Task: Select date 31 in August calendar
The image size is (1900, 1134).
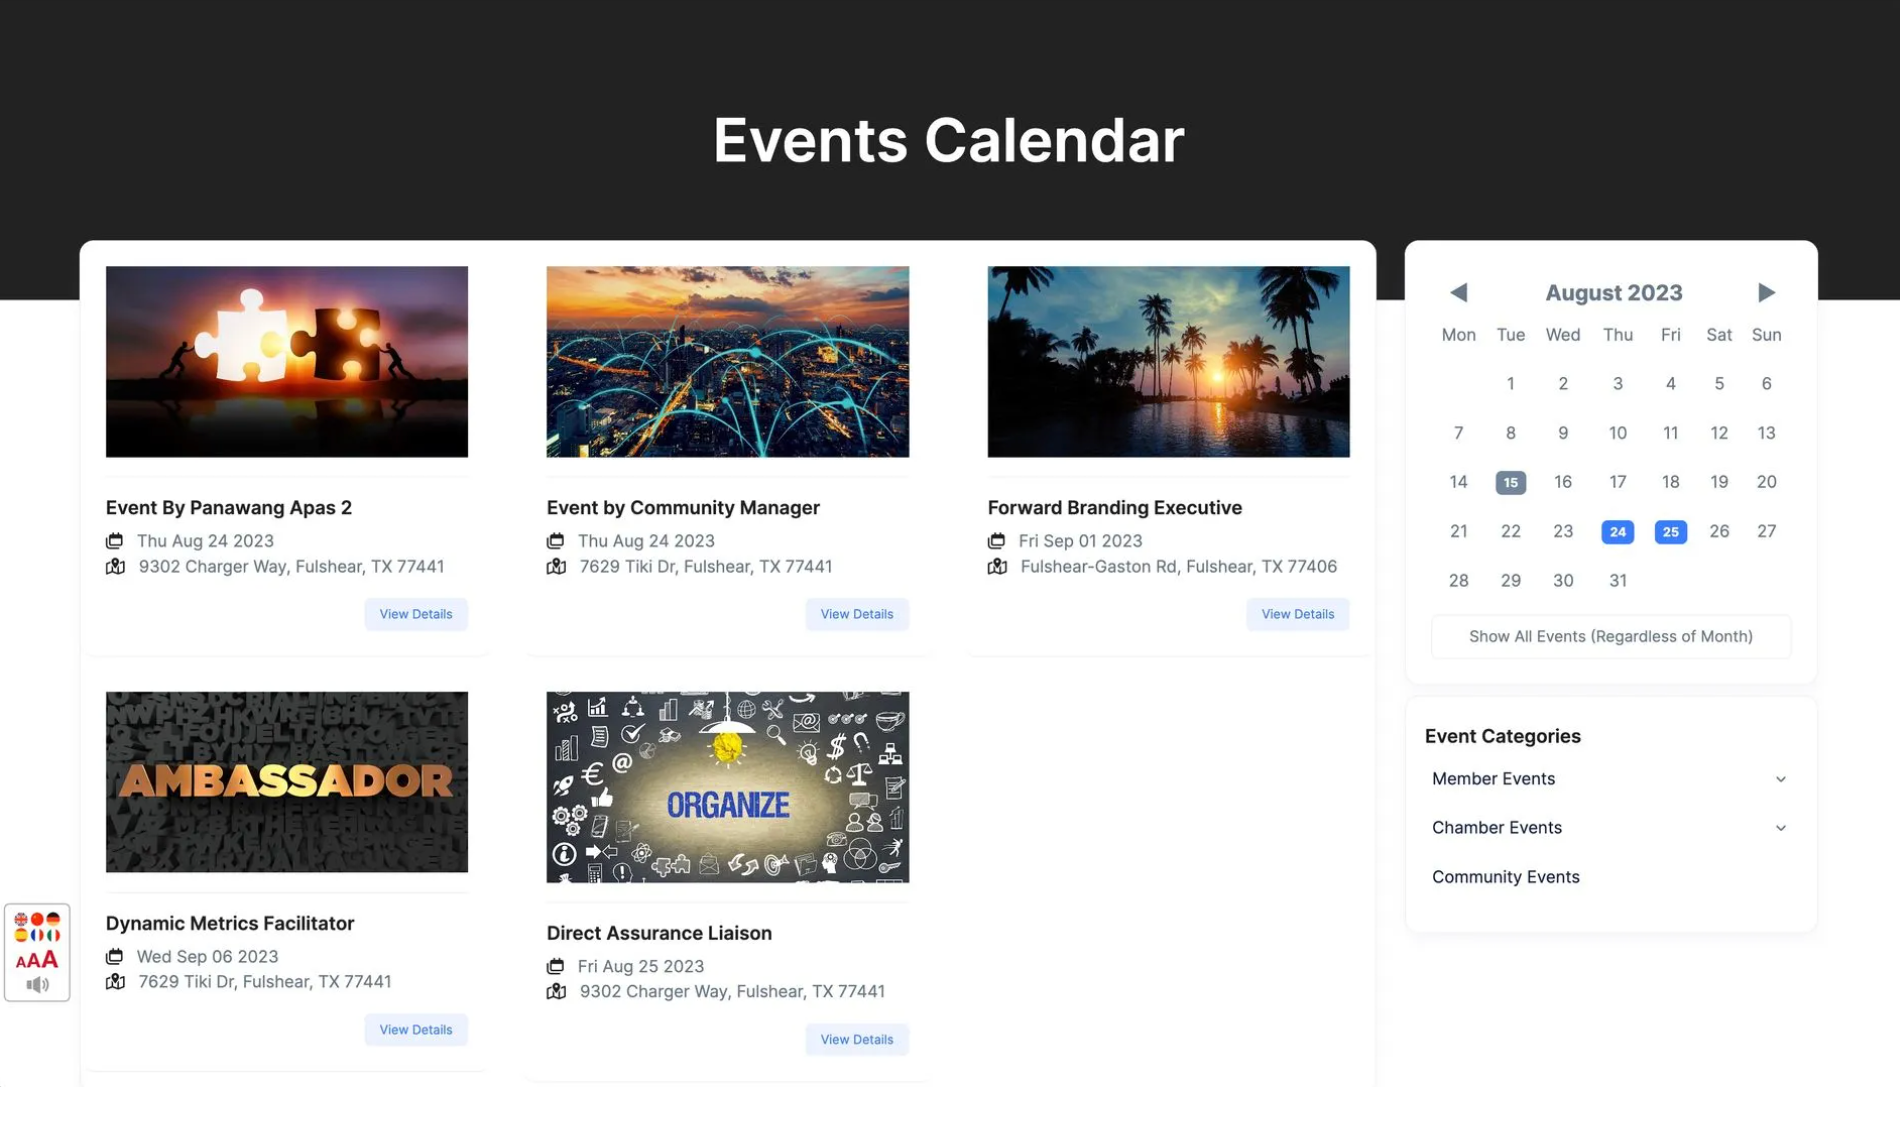Action: (1617, 581)
